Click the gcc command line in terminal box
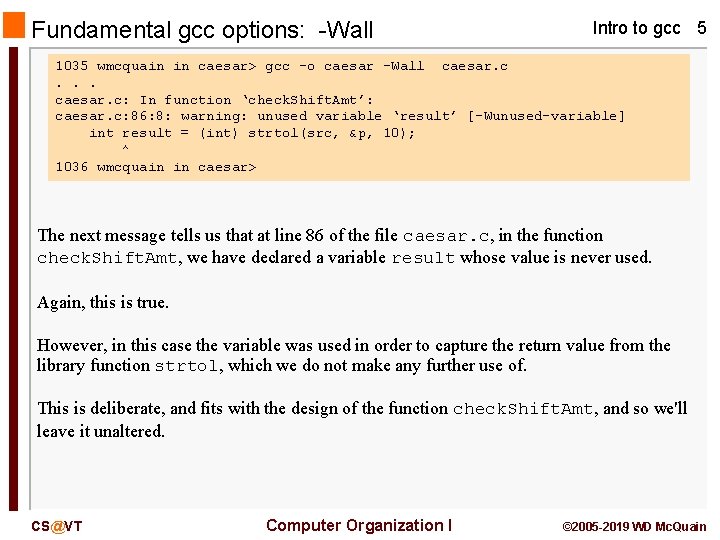 [x=281, y=66]
